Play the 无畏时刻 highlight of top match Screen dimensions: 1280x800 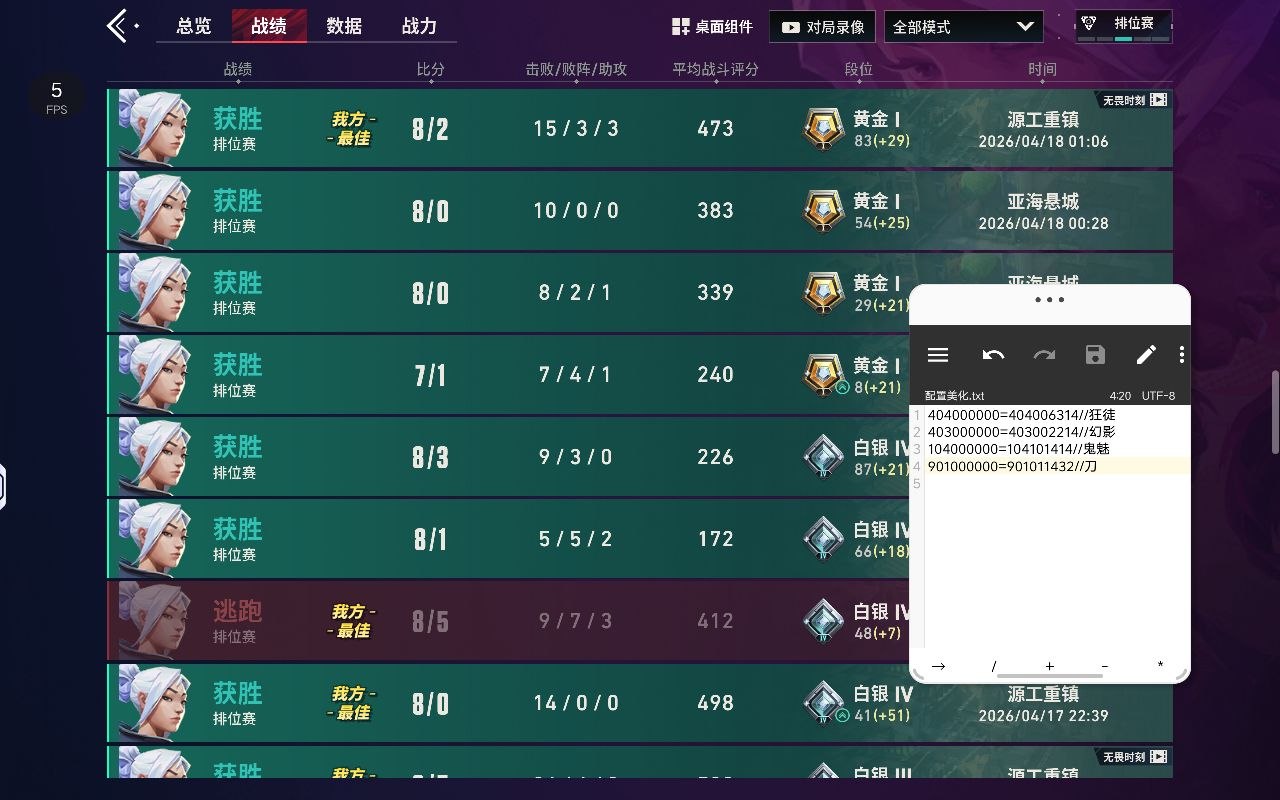tap(1135, 100)
